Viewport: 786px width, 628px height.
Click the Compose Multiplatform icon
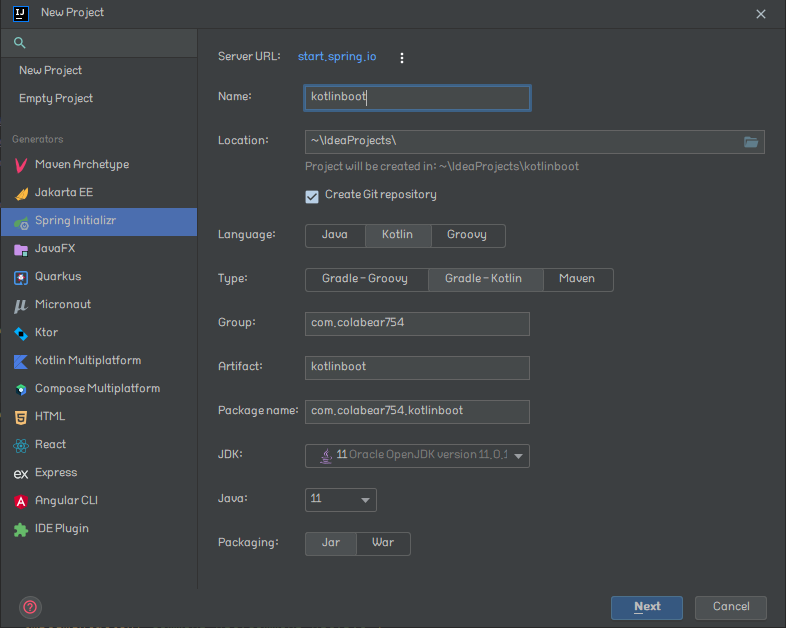point(21,389)
